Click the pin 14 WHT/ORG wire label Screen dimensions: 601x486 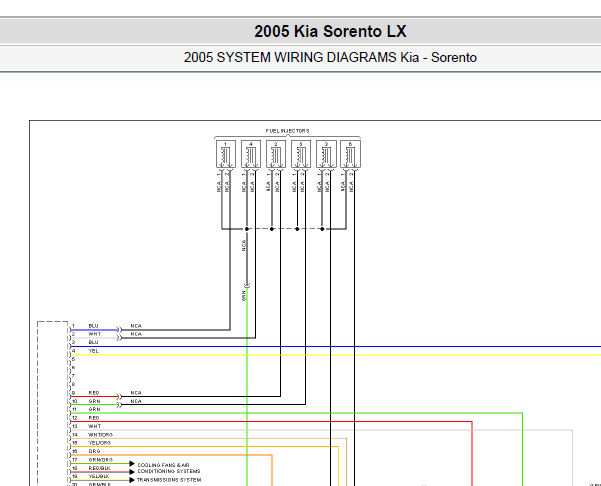point(100,434)
